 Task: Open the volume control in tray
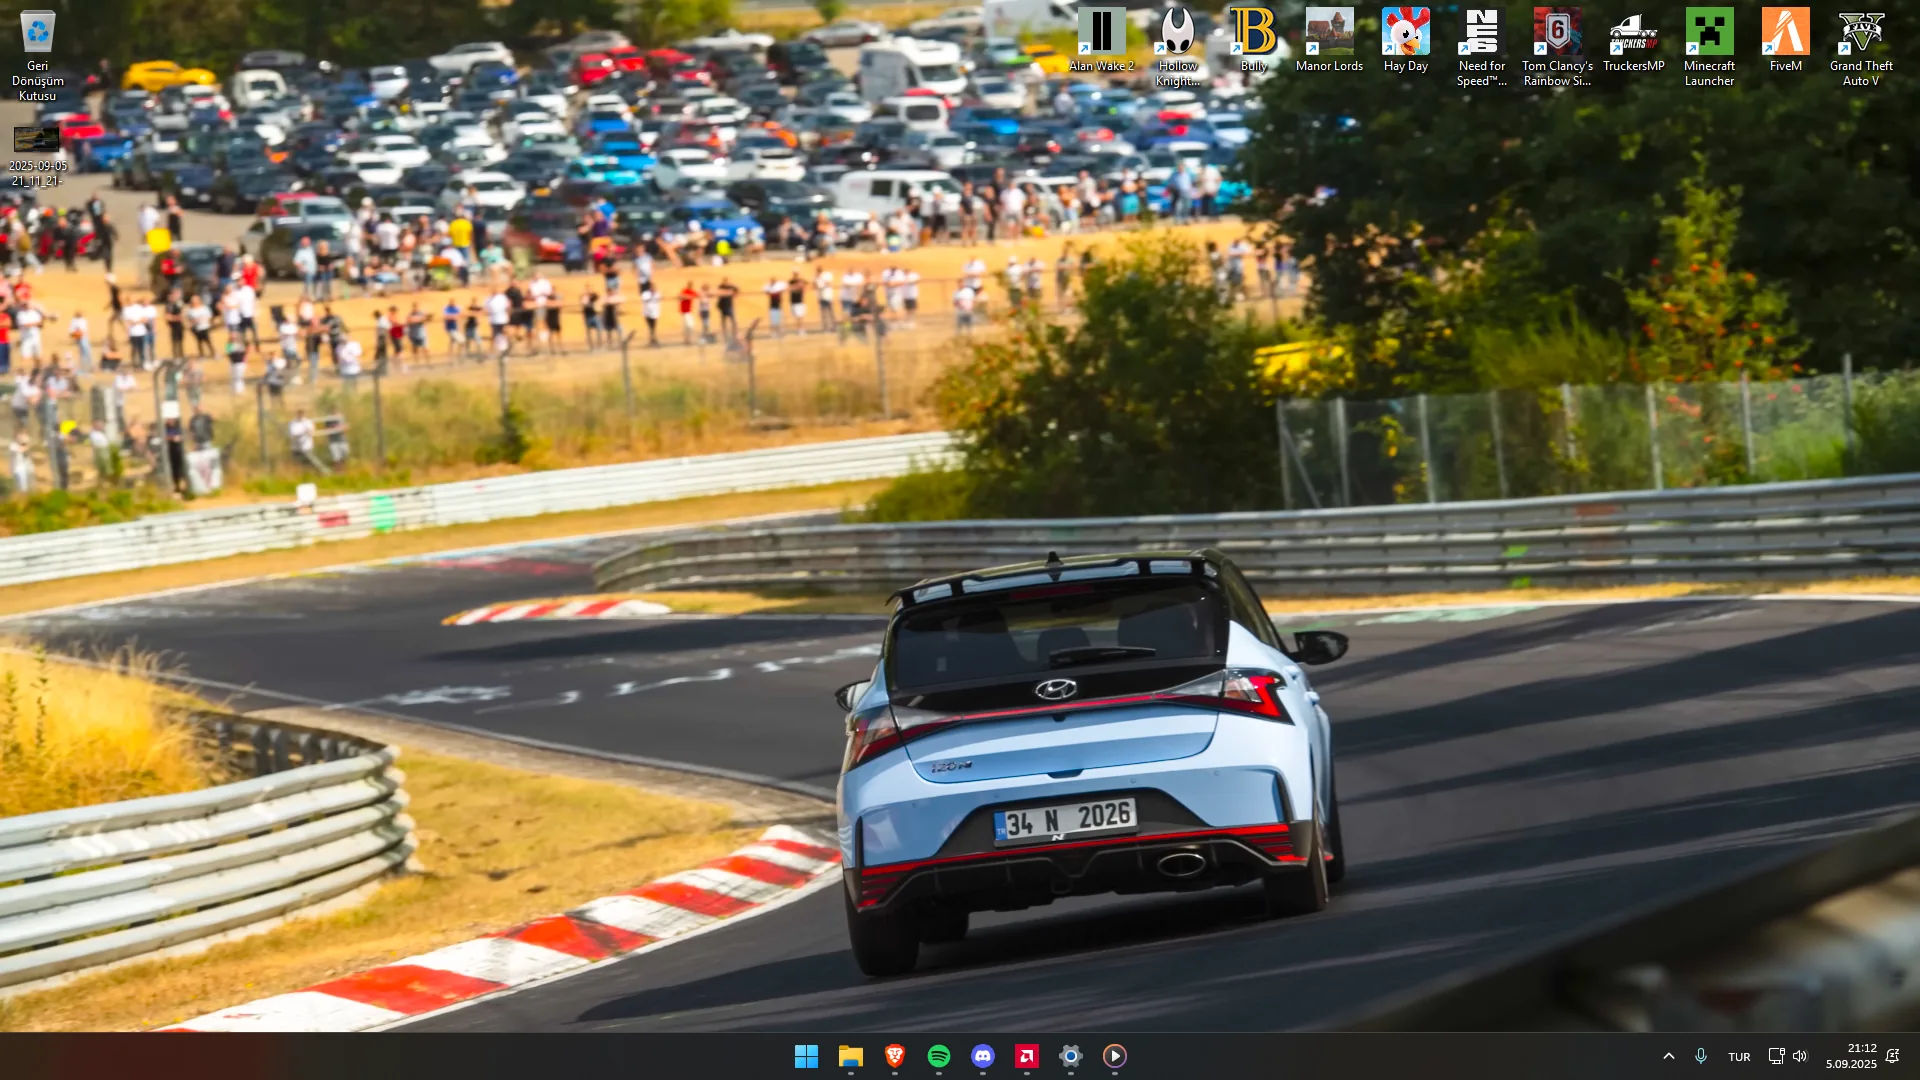(1800, 1056)
